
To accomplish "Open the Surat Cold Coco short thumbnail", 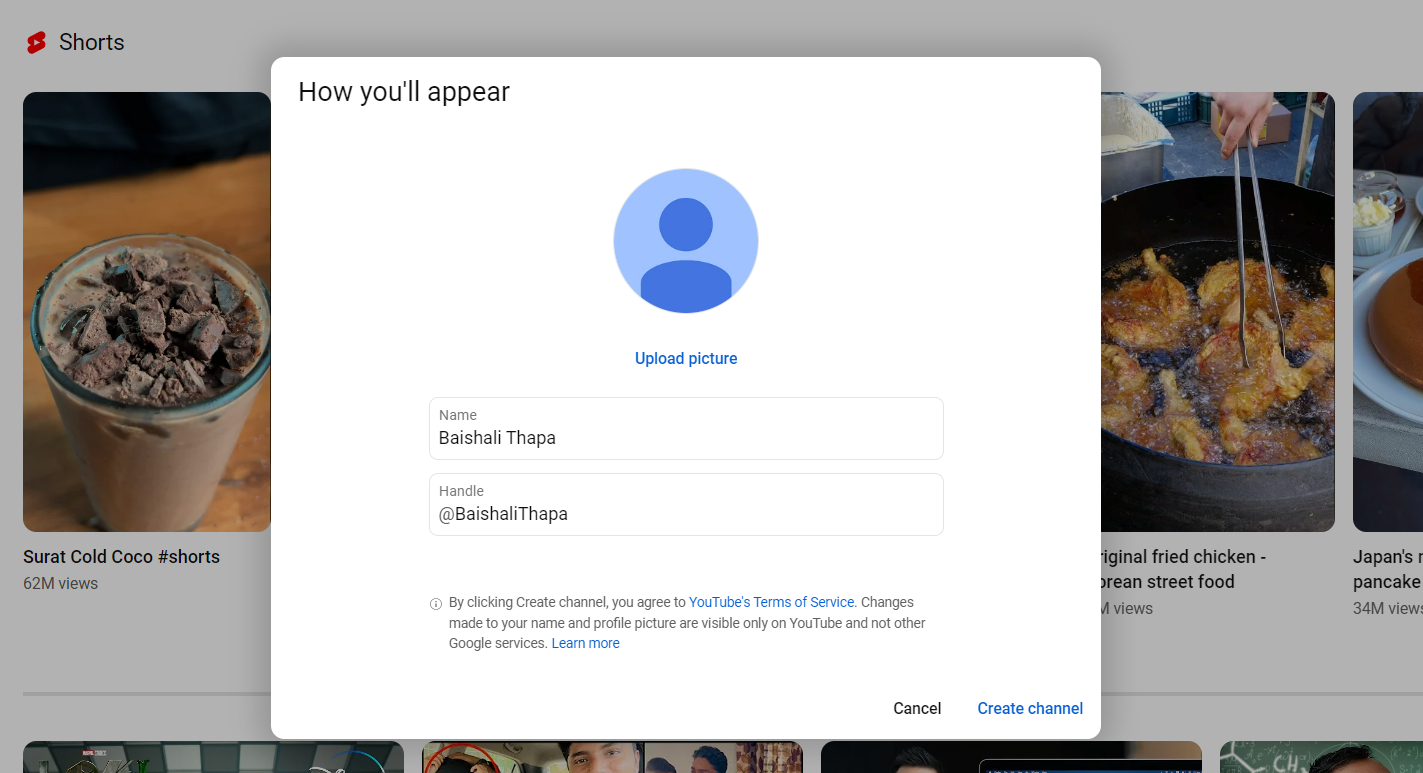I will [147, 312].
